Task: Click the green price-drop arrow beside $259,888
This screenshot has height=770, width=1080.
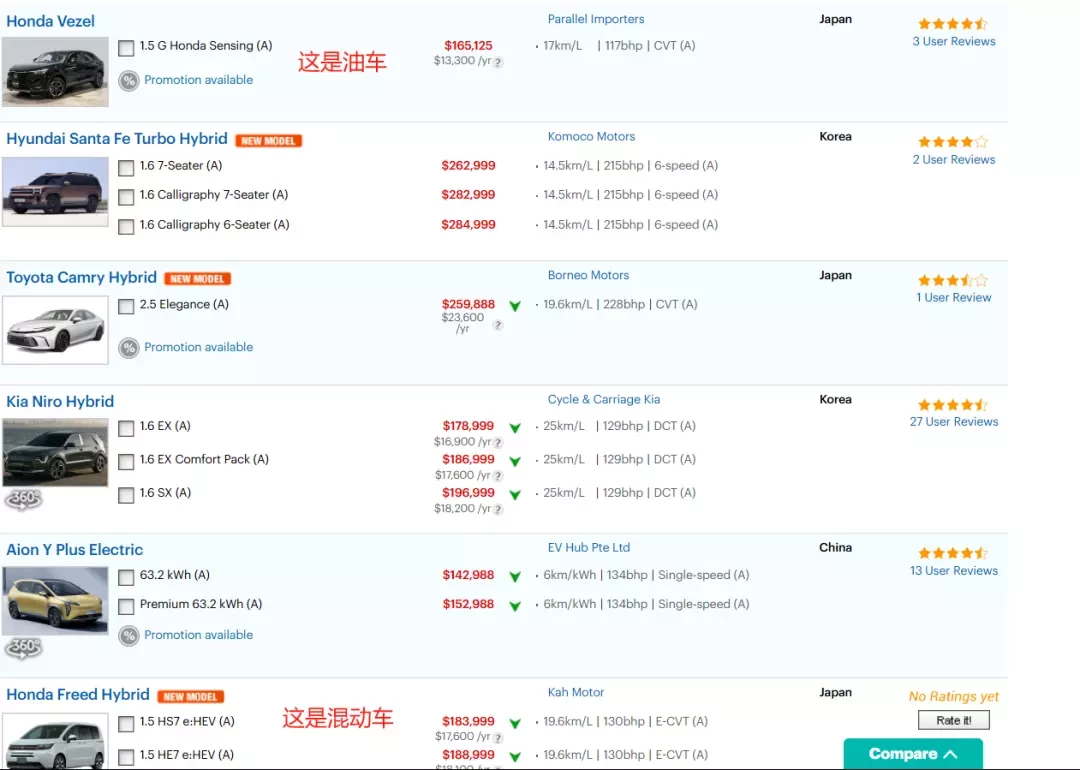Action: coord(515,306)
